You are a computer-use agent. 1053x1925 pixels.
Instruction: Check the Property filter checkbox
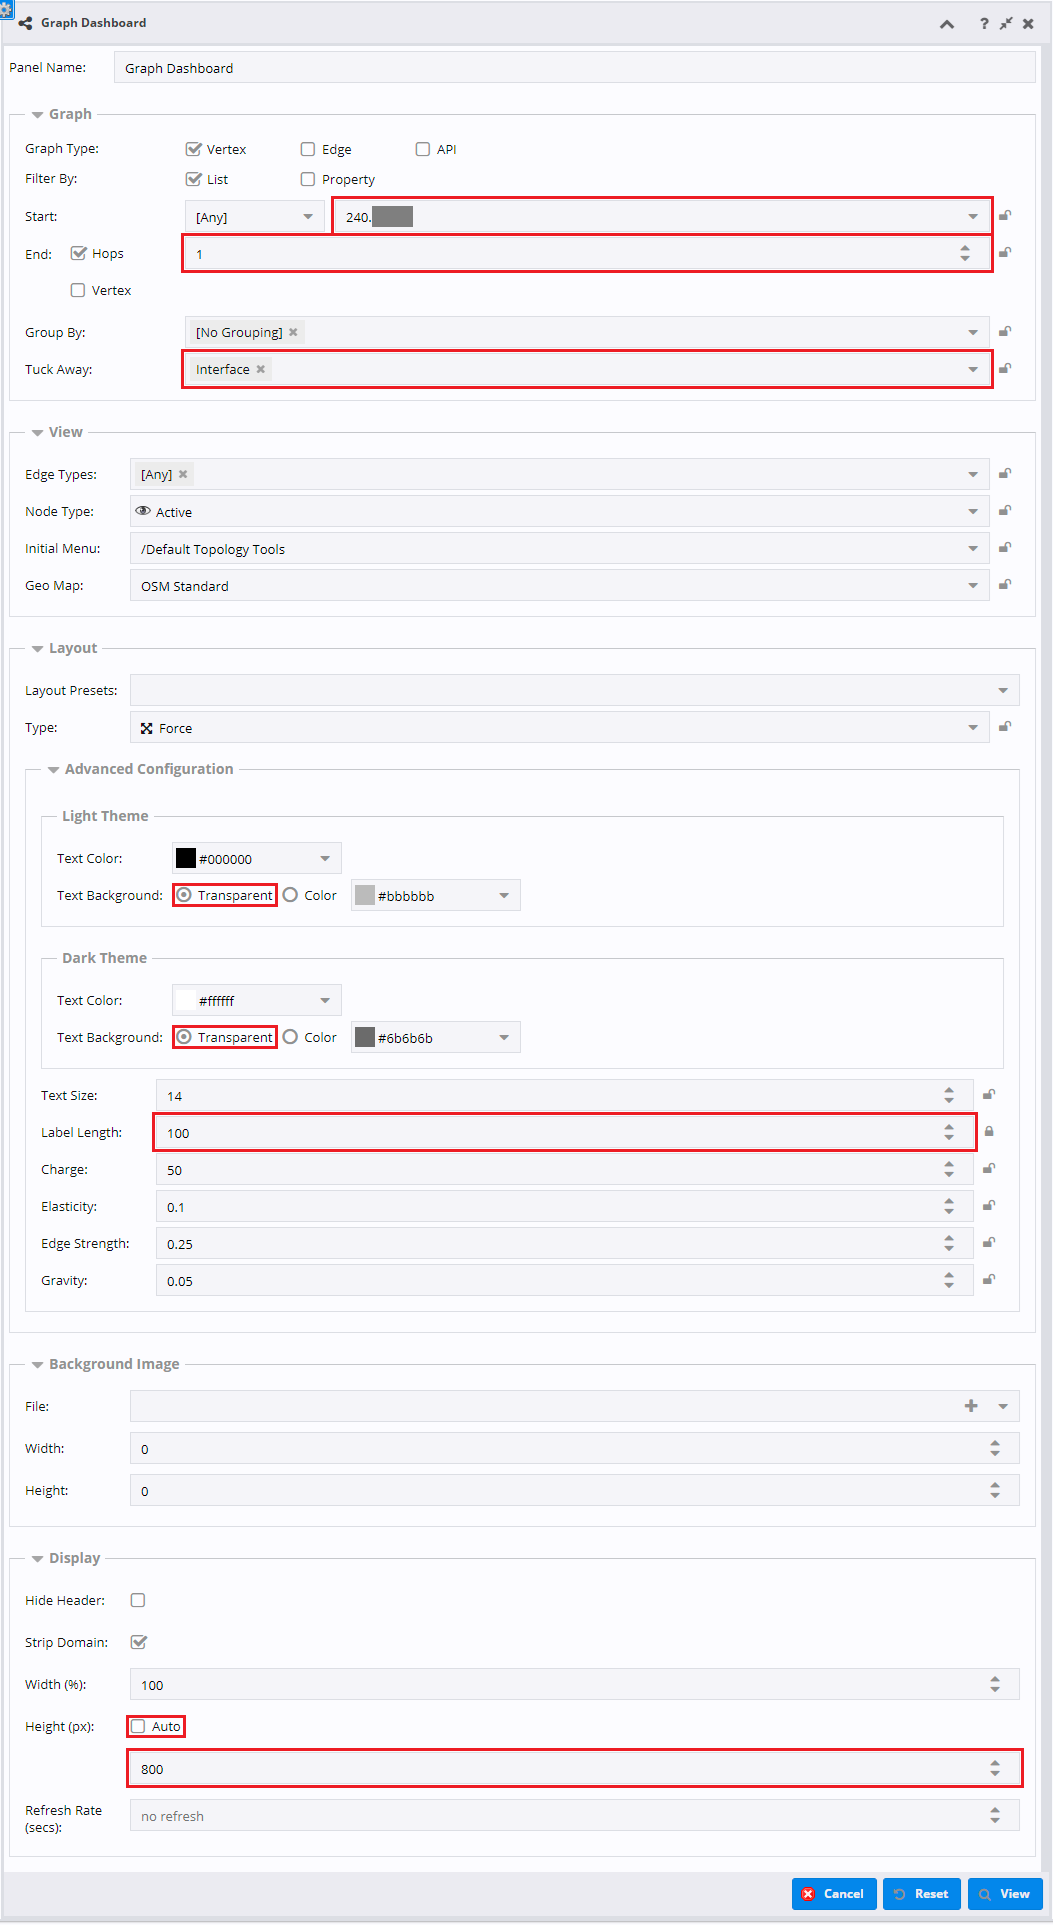click(308, 179)
